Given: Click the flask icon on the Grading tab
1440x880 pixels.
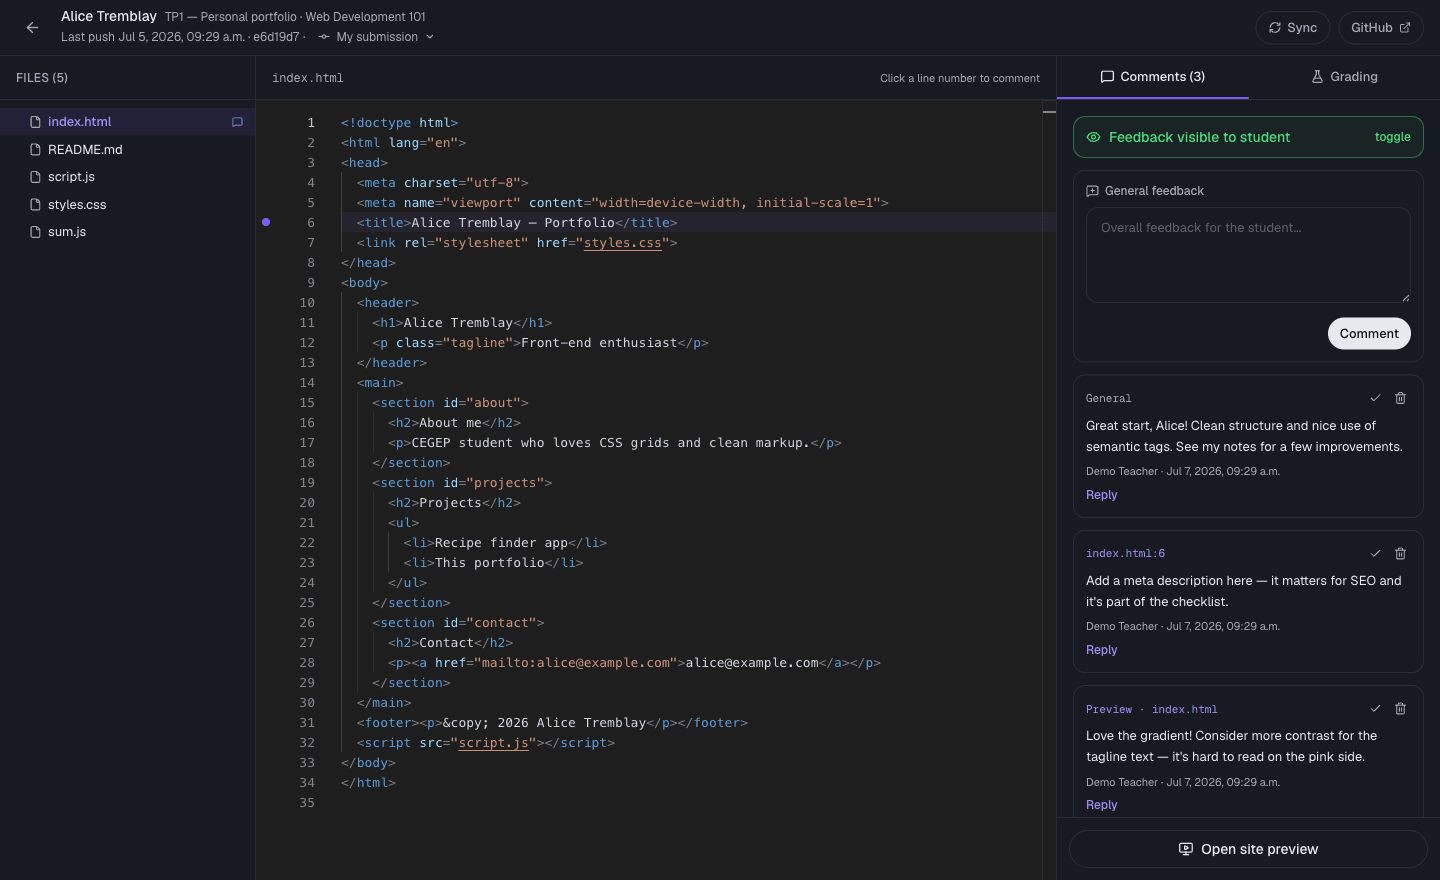Looking at the screenshot, I should coord(1317,77).
